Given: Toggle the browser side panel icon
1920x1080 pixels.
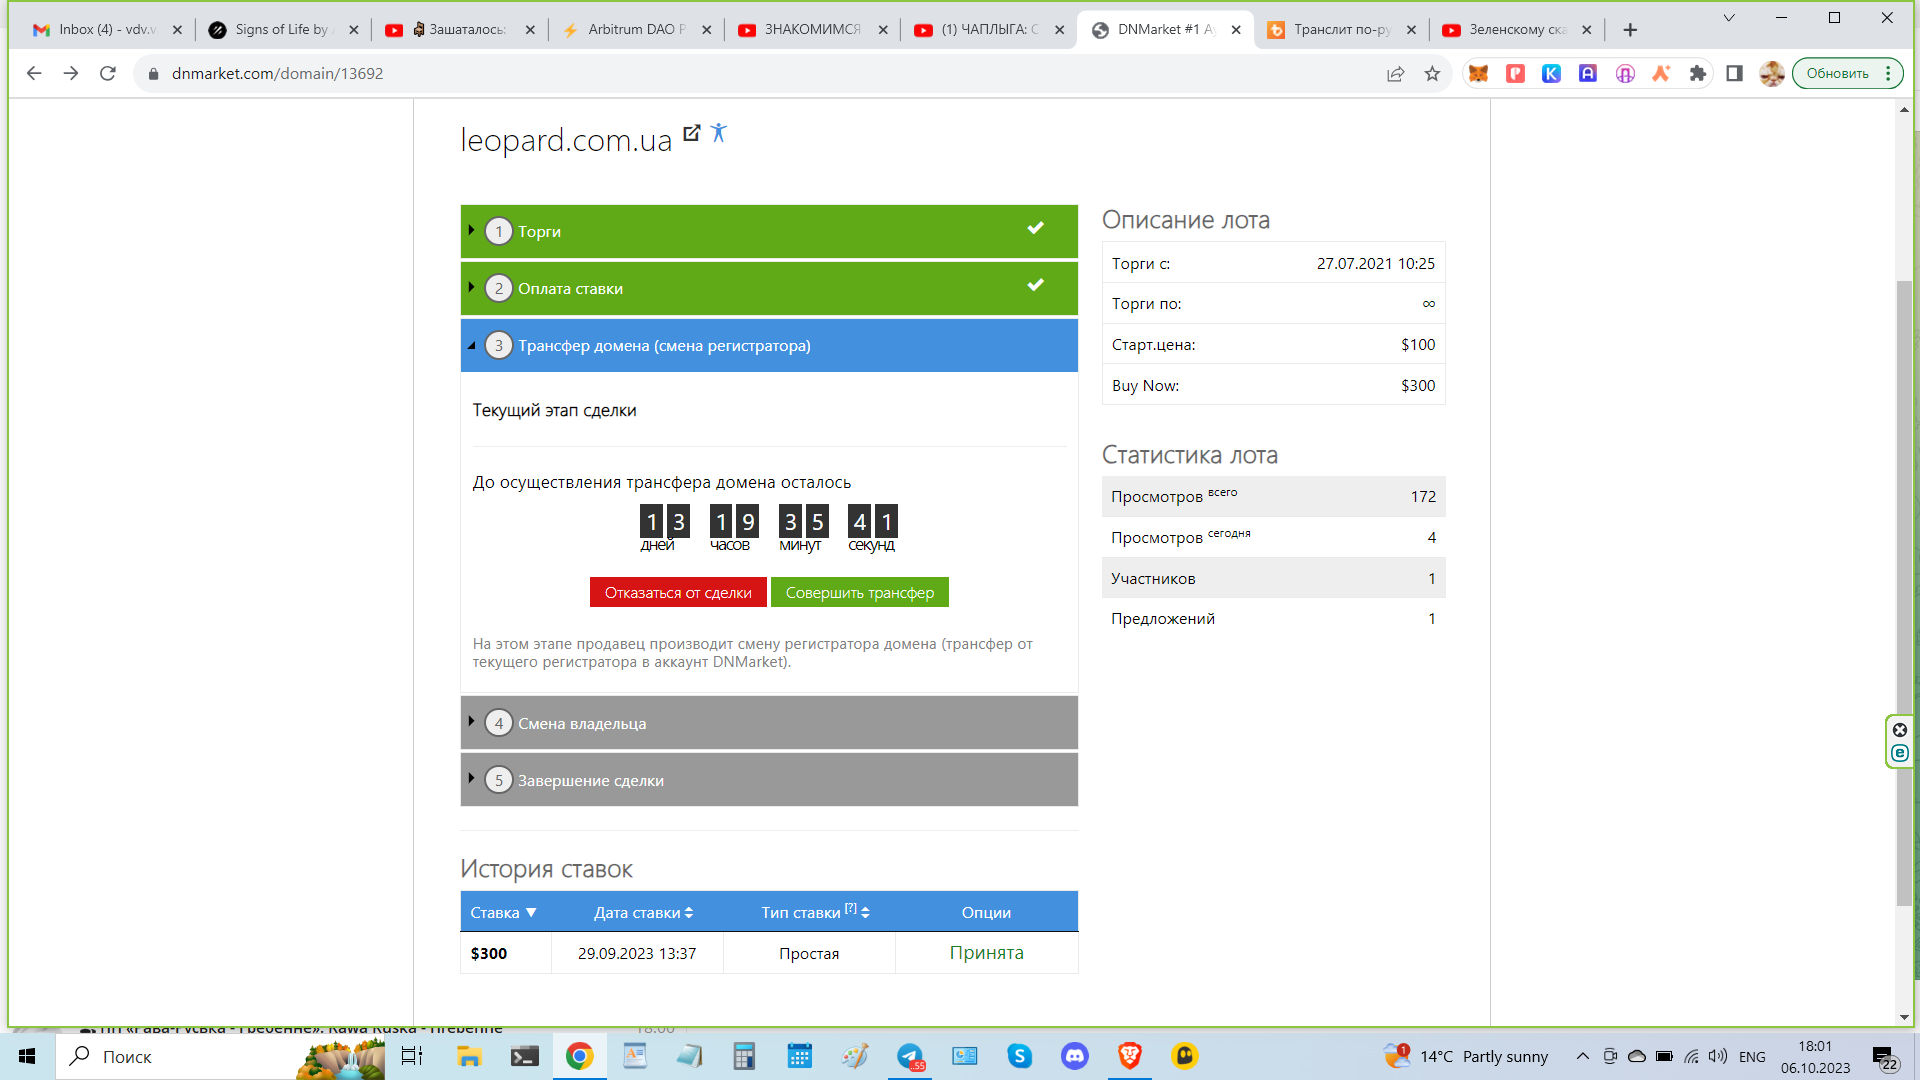Looking at the screenshot, I should 1734,73.
